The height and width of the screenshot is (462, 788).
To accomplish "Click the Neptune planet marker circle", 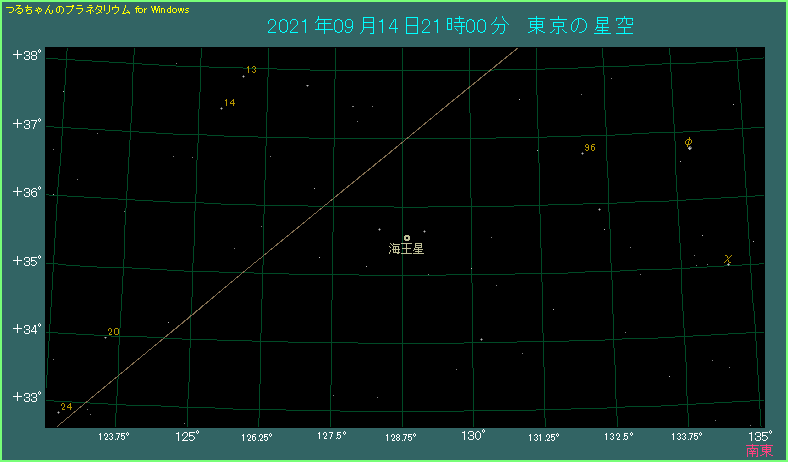I will pos(407,238).
